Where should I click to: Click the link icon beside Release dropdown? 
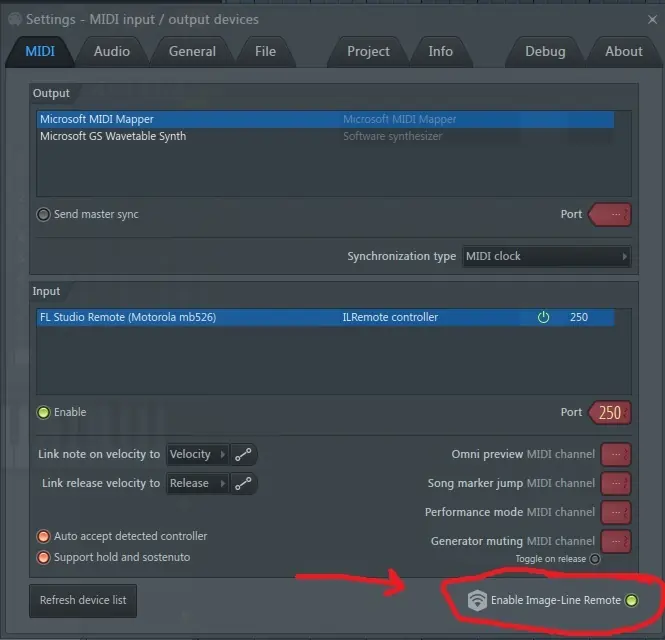point(243,483)
